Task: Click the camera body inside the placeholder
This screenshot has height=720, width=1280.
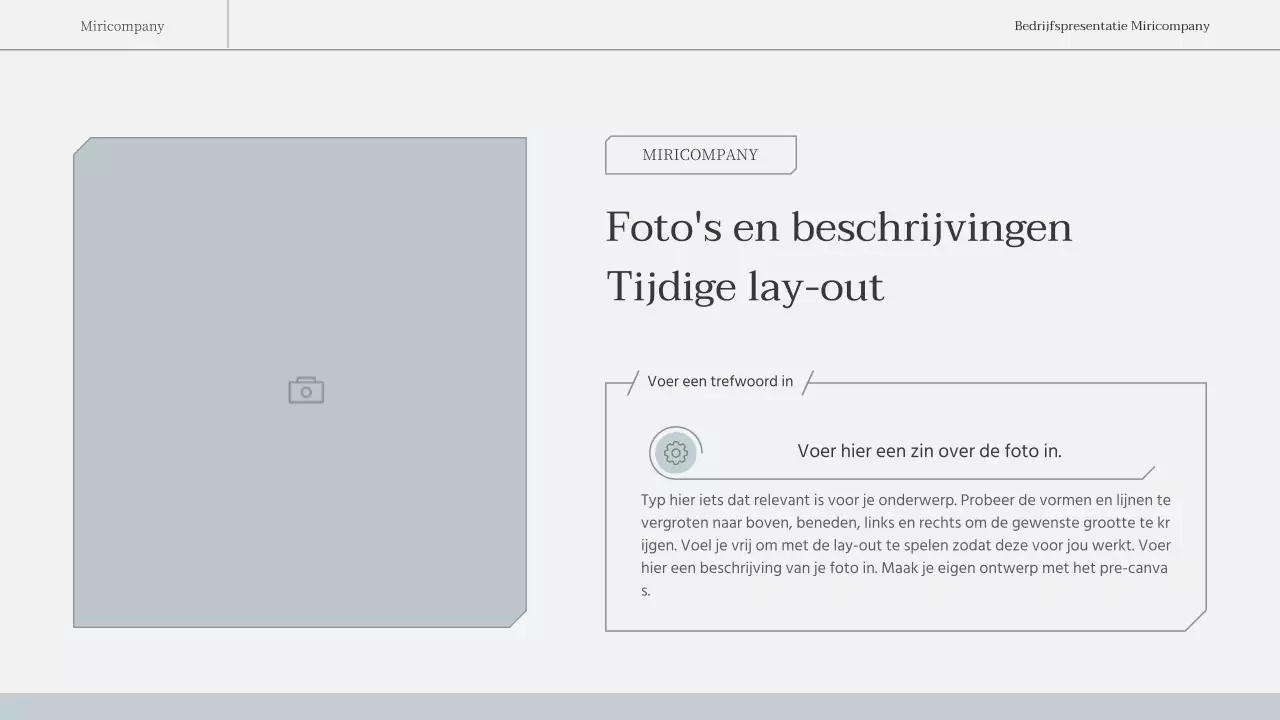Action: (306, 392)
